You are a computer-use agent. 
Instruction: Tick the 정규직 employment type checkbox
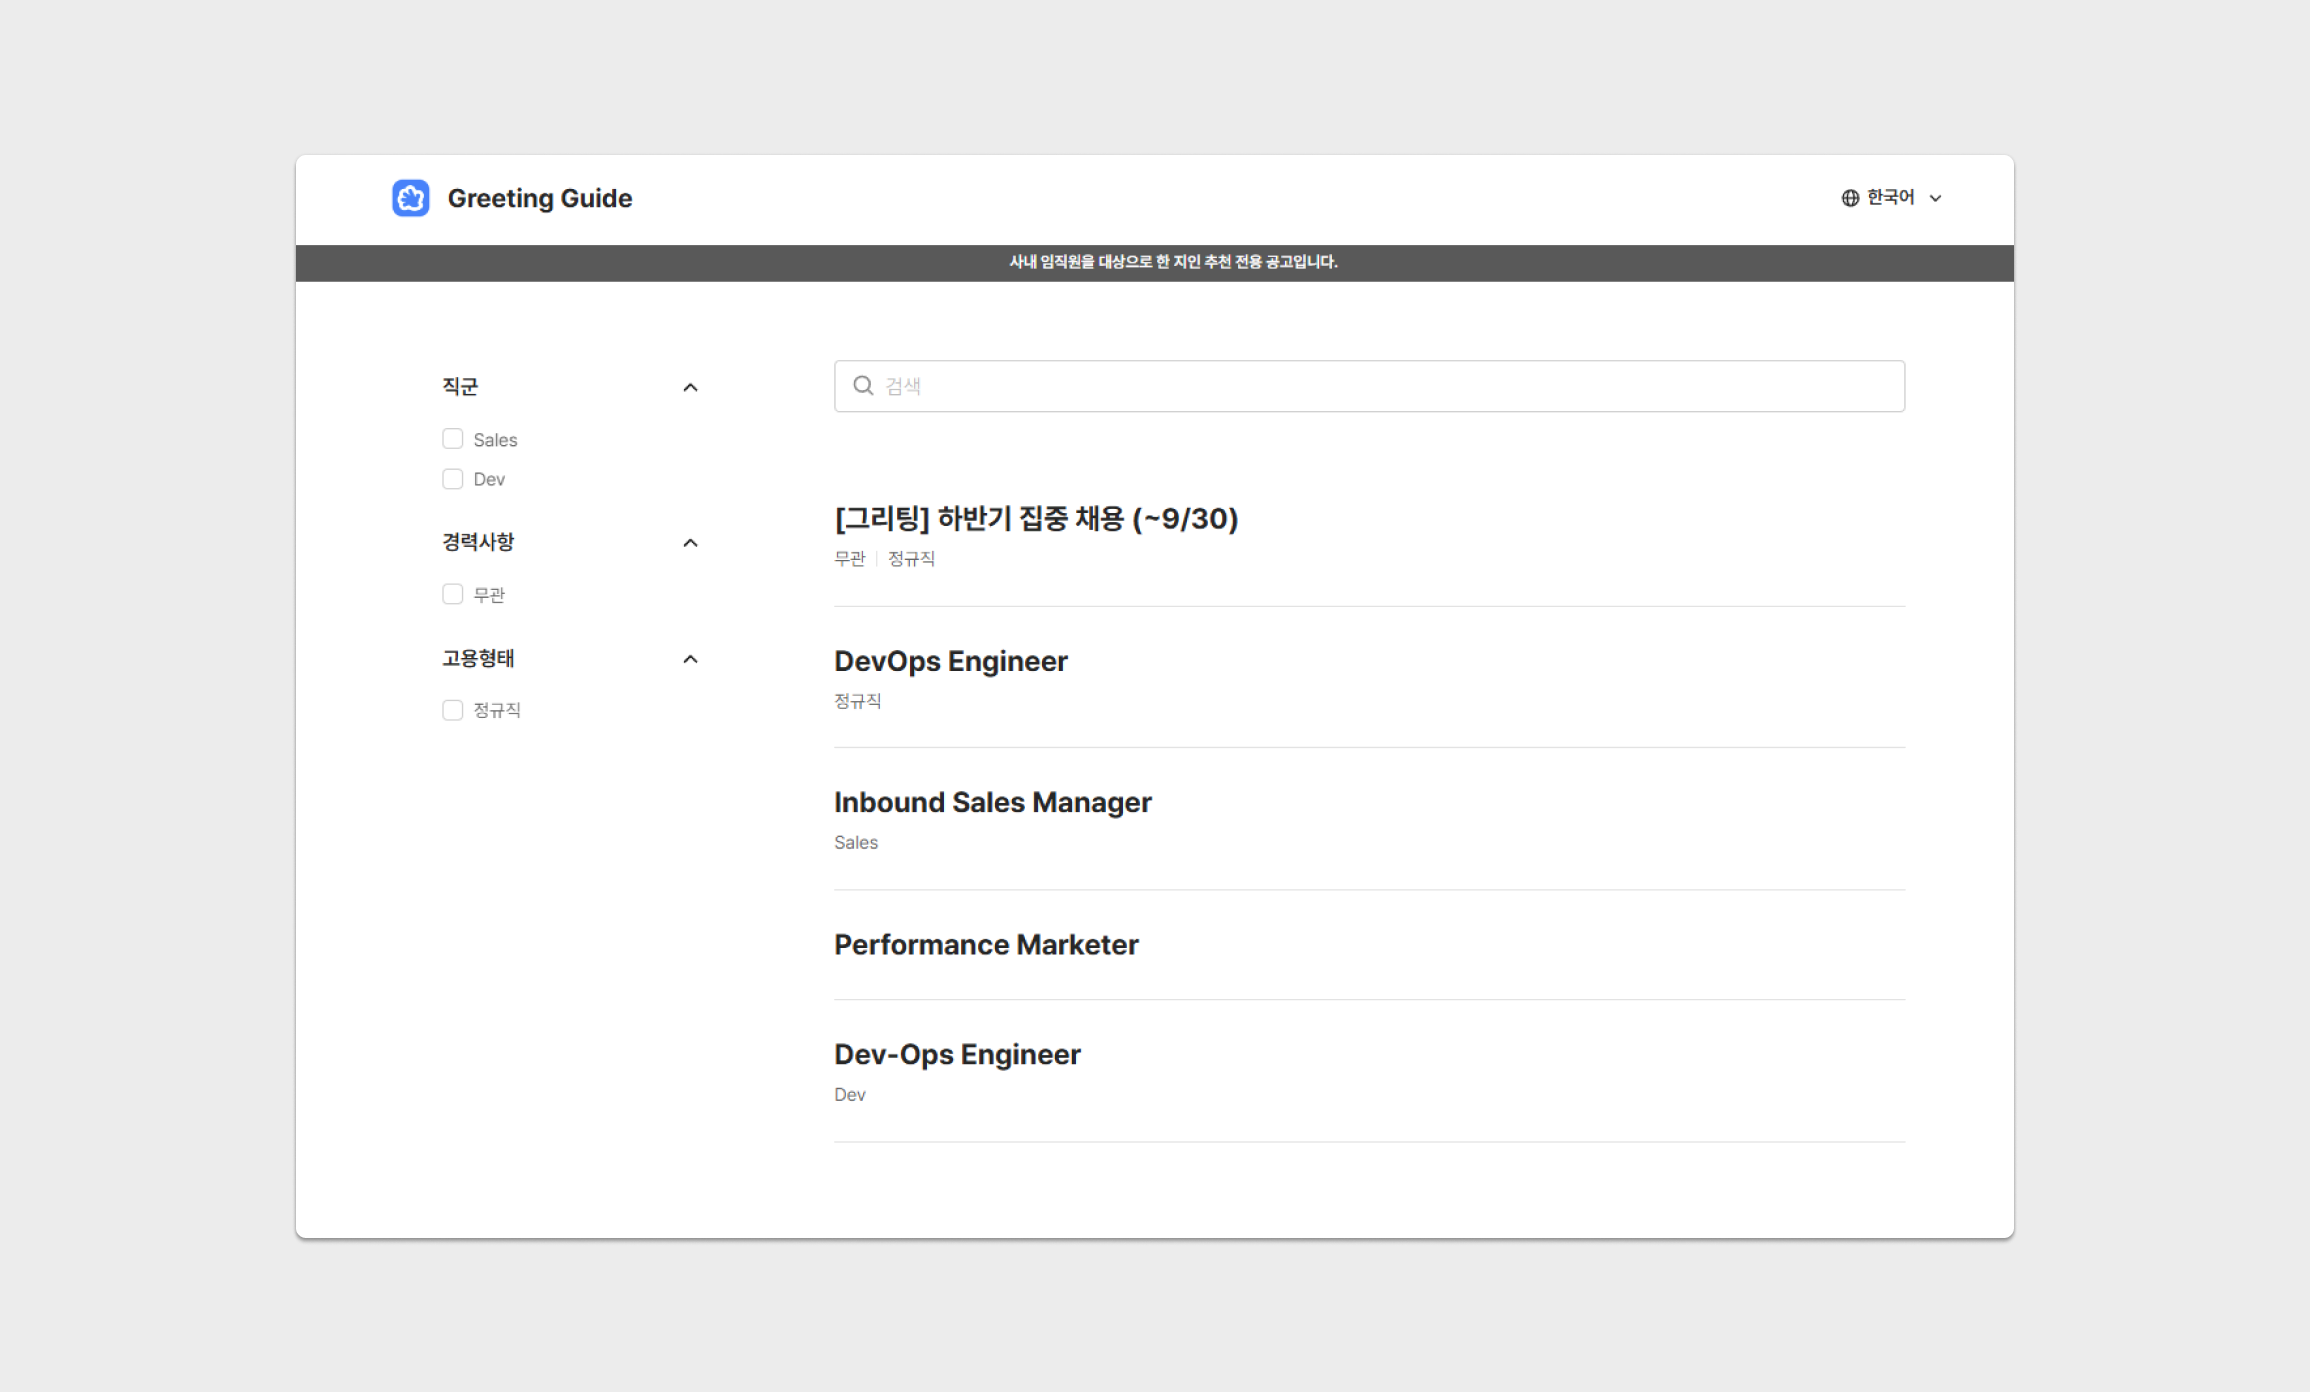coord(453,710)
